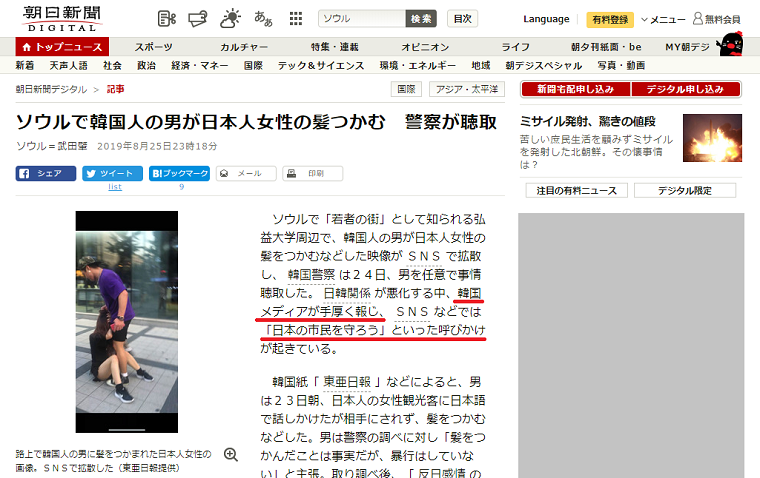Click into the search input field
Screen dimensions: 760x478
tap(362, 19)
